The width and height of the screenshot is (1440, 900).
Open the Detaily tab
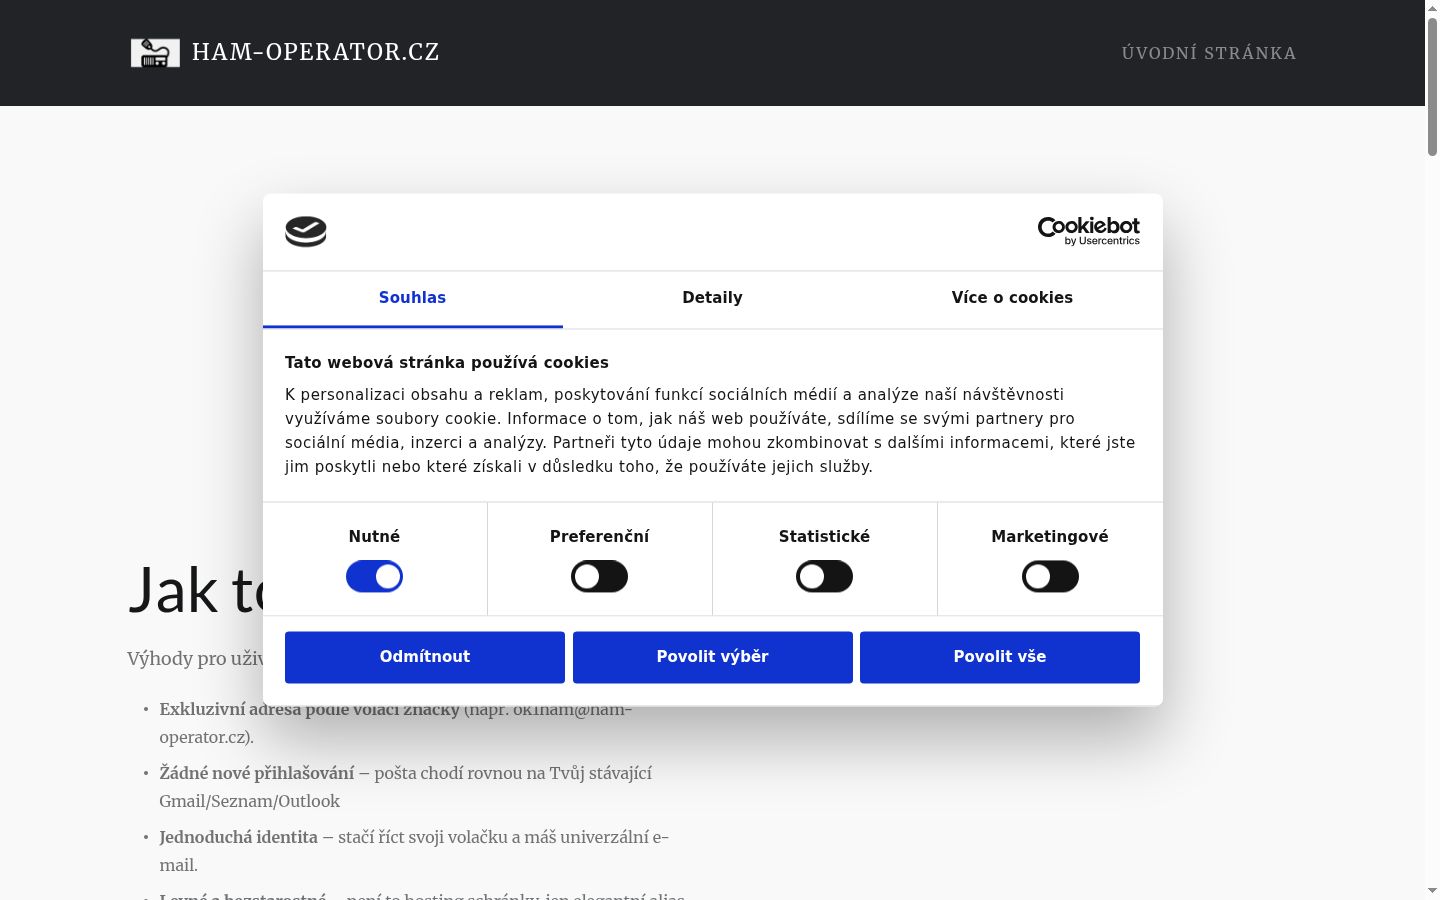(712, 298)
